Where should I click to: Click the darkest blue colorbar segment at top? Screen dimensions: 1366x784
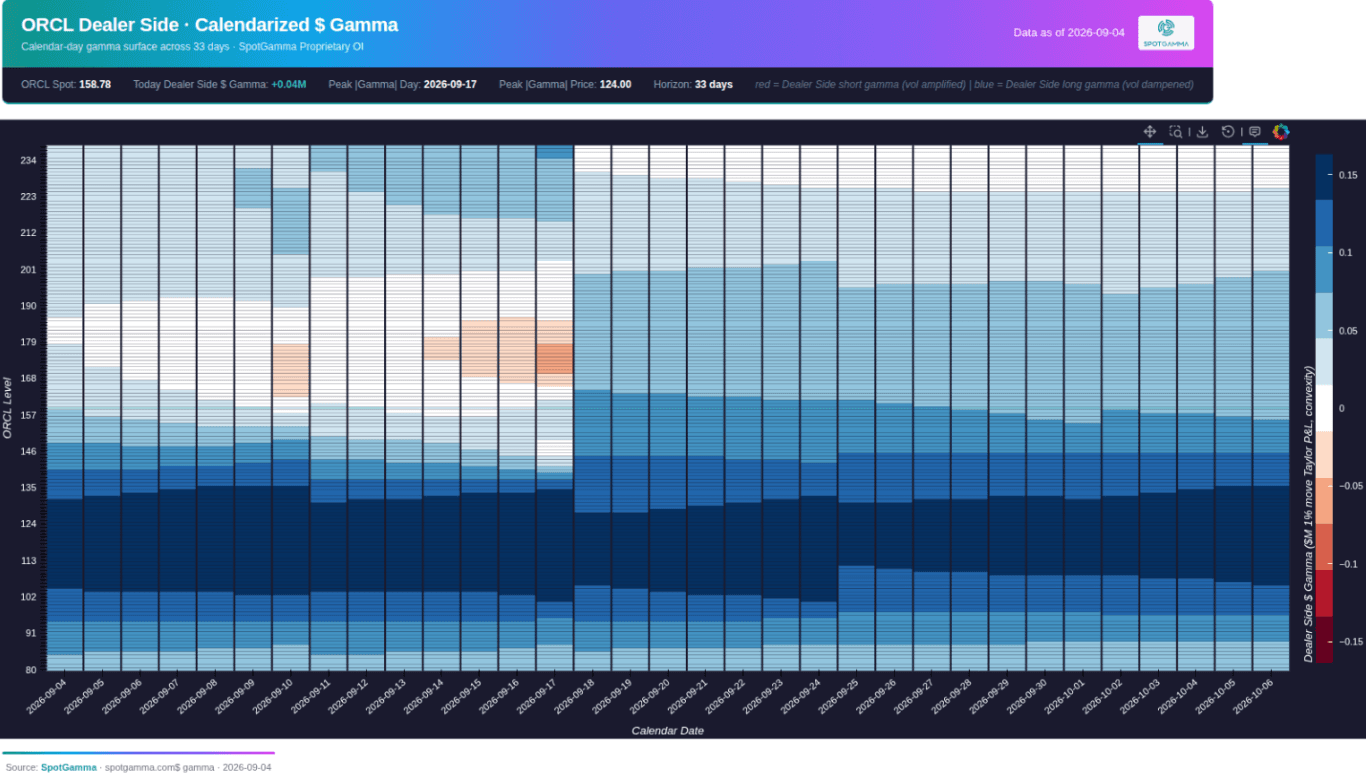[x=1324, y=177]
